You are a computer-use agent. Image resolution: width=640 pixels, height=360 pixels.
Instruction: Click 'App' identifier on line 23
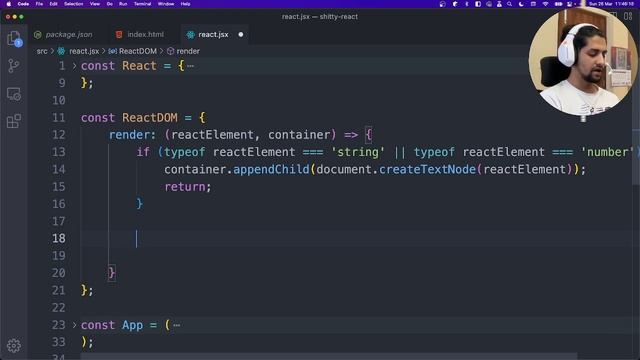pos(133,325)
